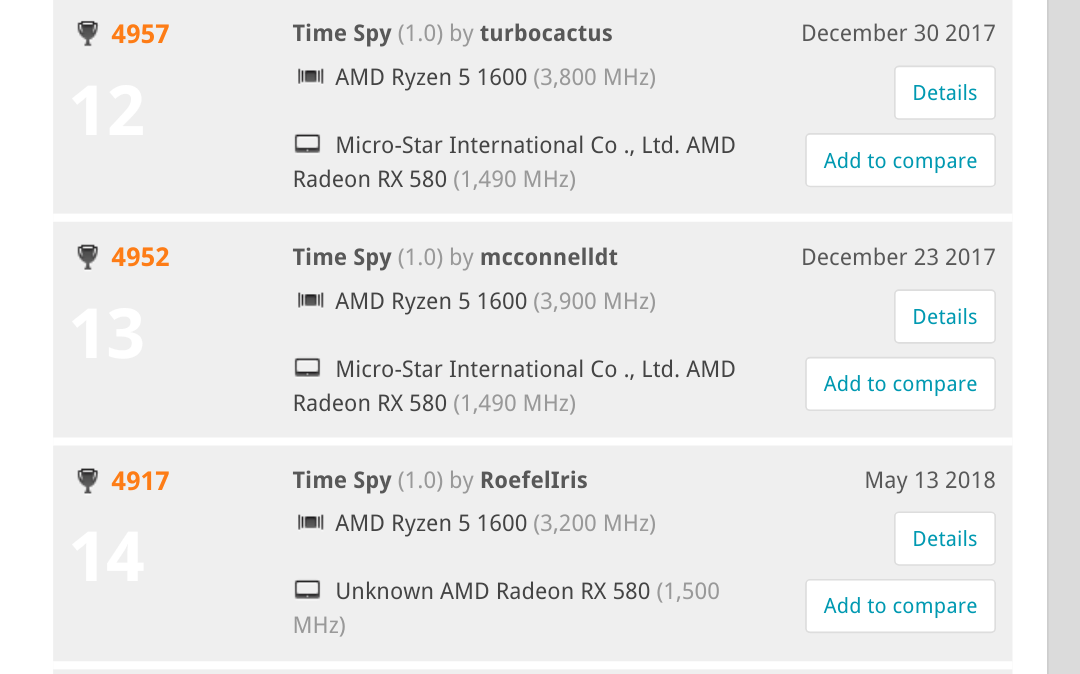Open Details for the December 30 2017 result
This screenshot has height=674, width=1080.
(944, 93)
